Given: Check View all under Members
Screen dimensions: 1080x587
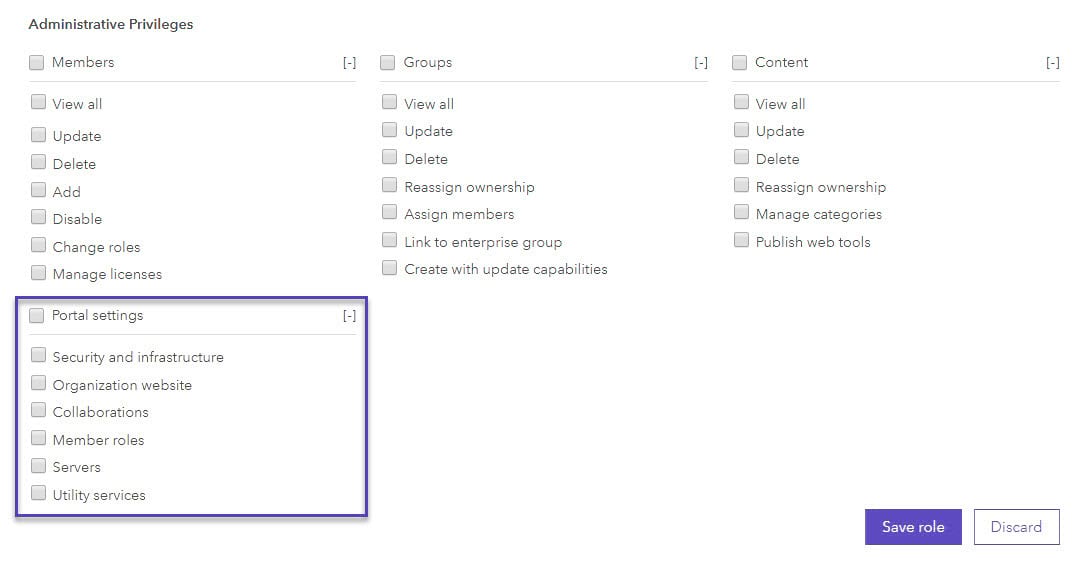Looking at the screenshot, I should tap(38, 102).
